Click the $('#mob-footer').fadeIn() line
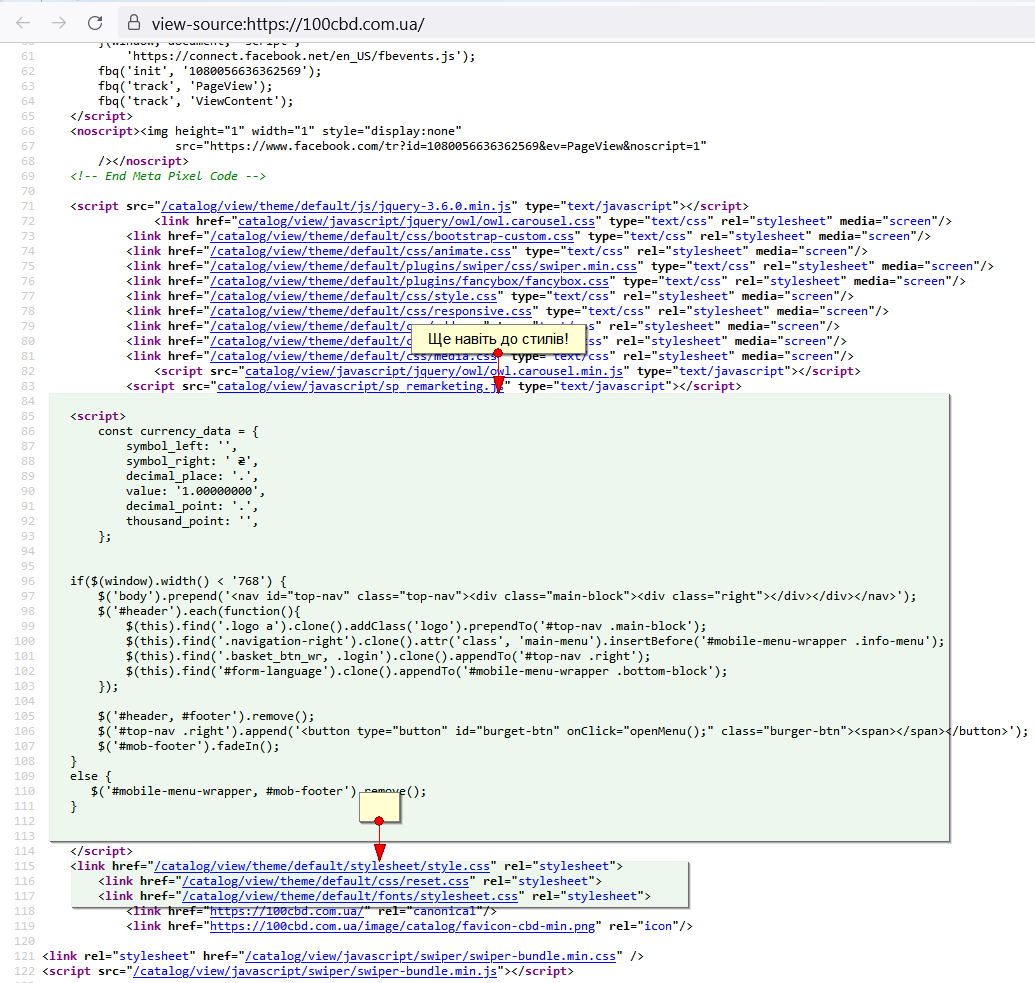1035x983 pixels. pyautogui.click(x=189, y=746)
